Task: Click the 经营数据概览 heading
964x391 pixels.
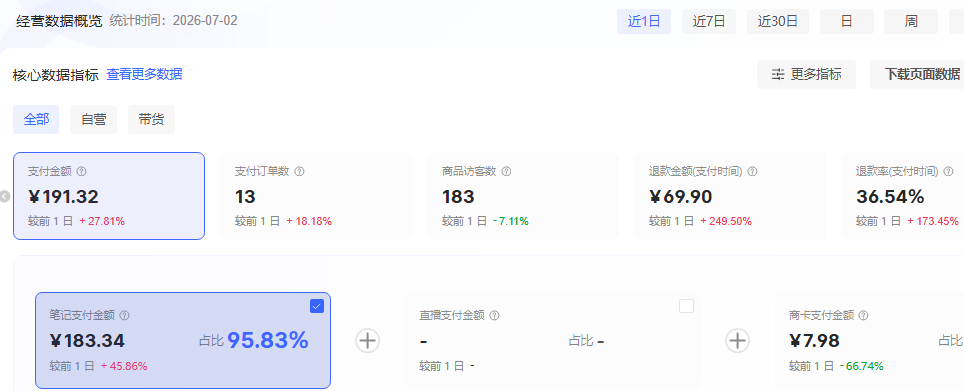Action: pos(59,21)
